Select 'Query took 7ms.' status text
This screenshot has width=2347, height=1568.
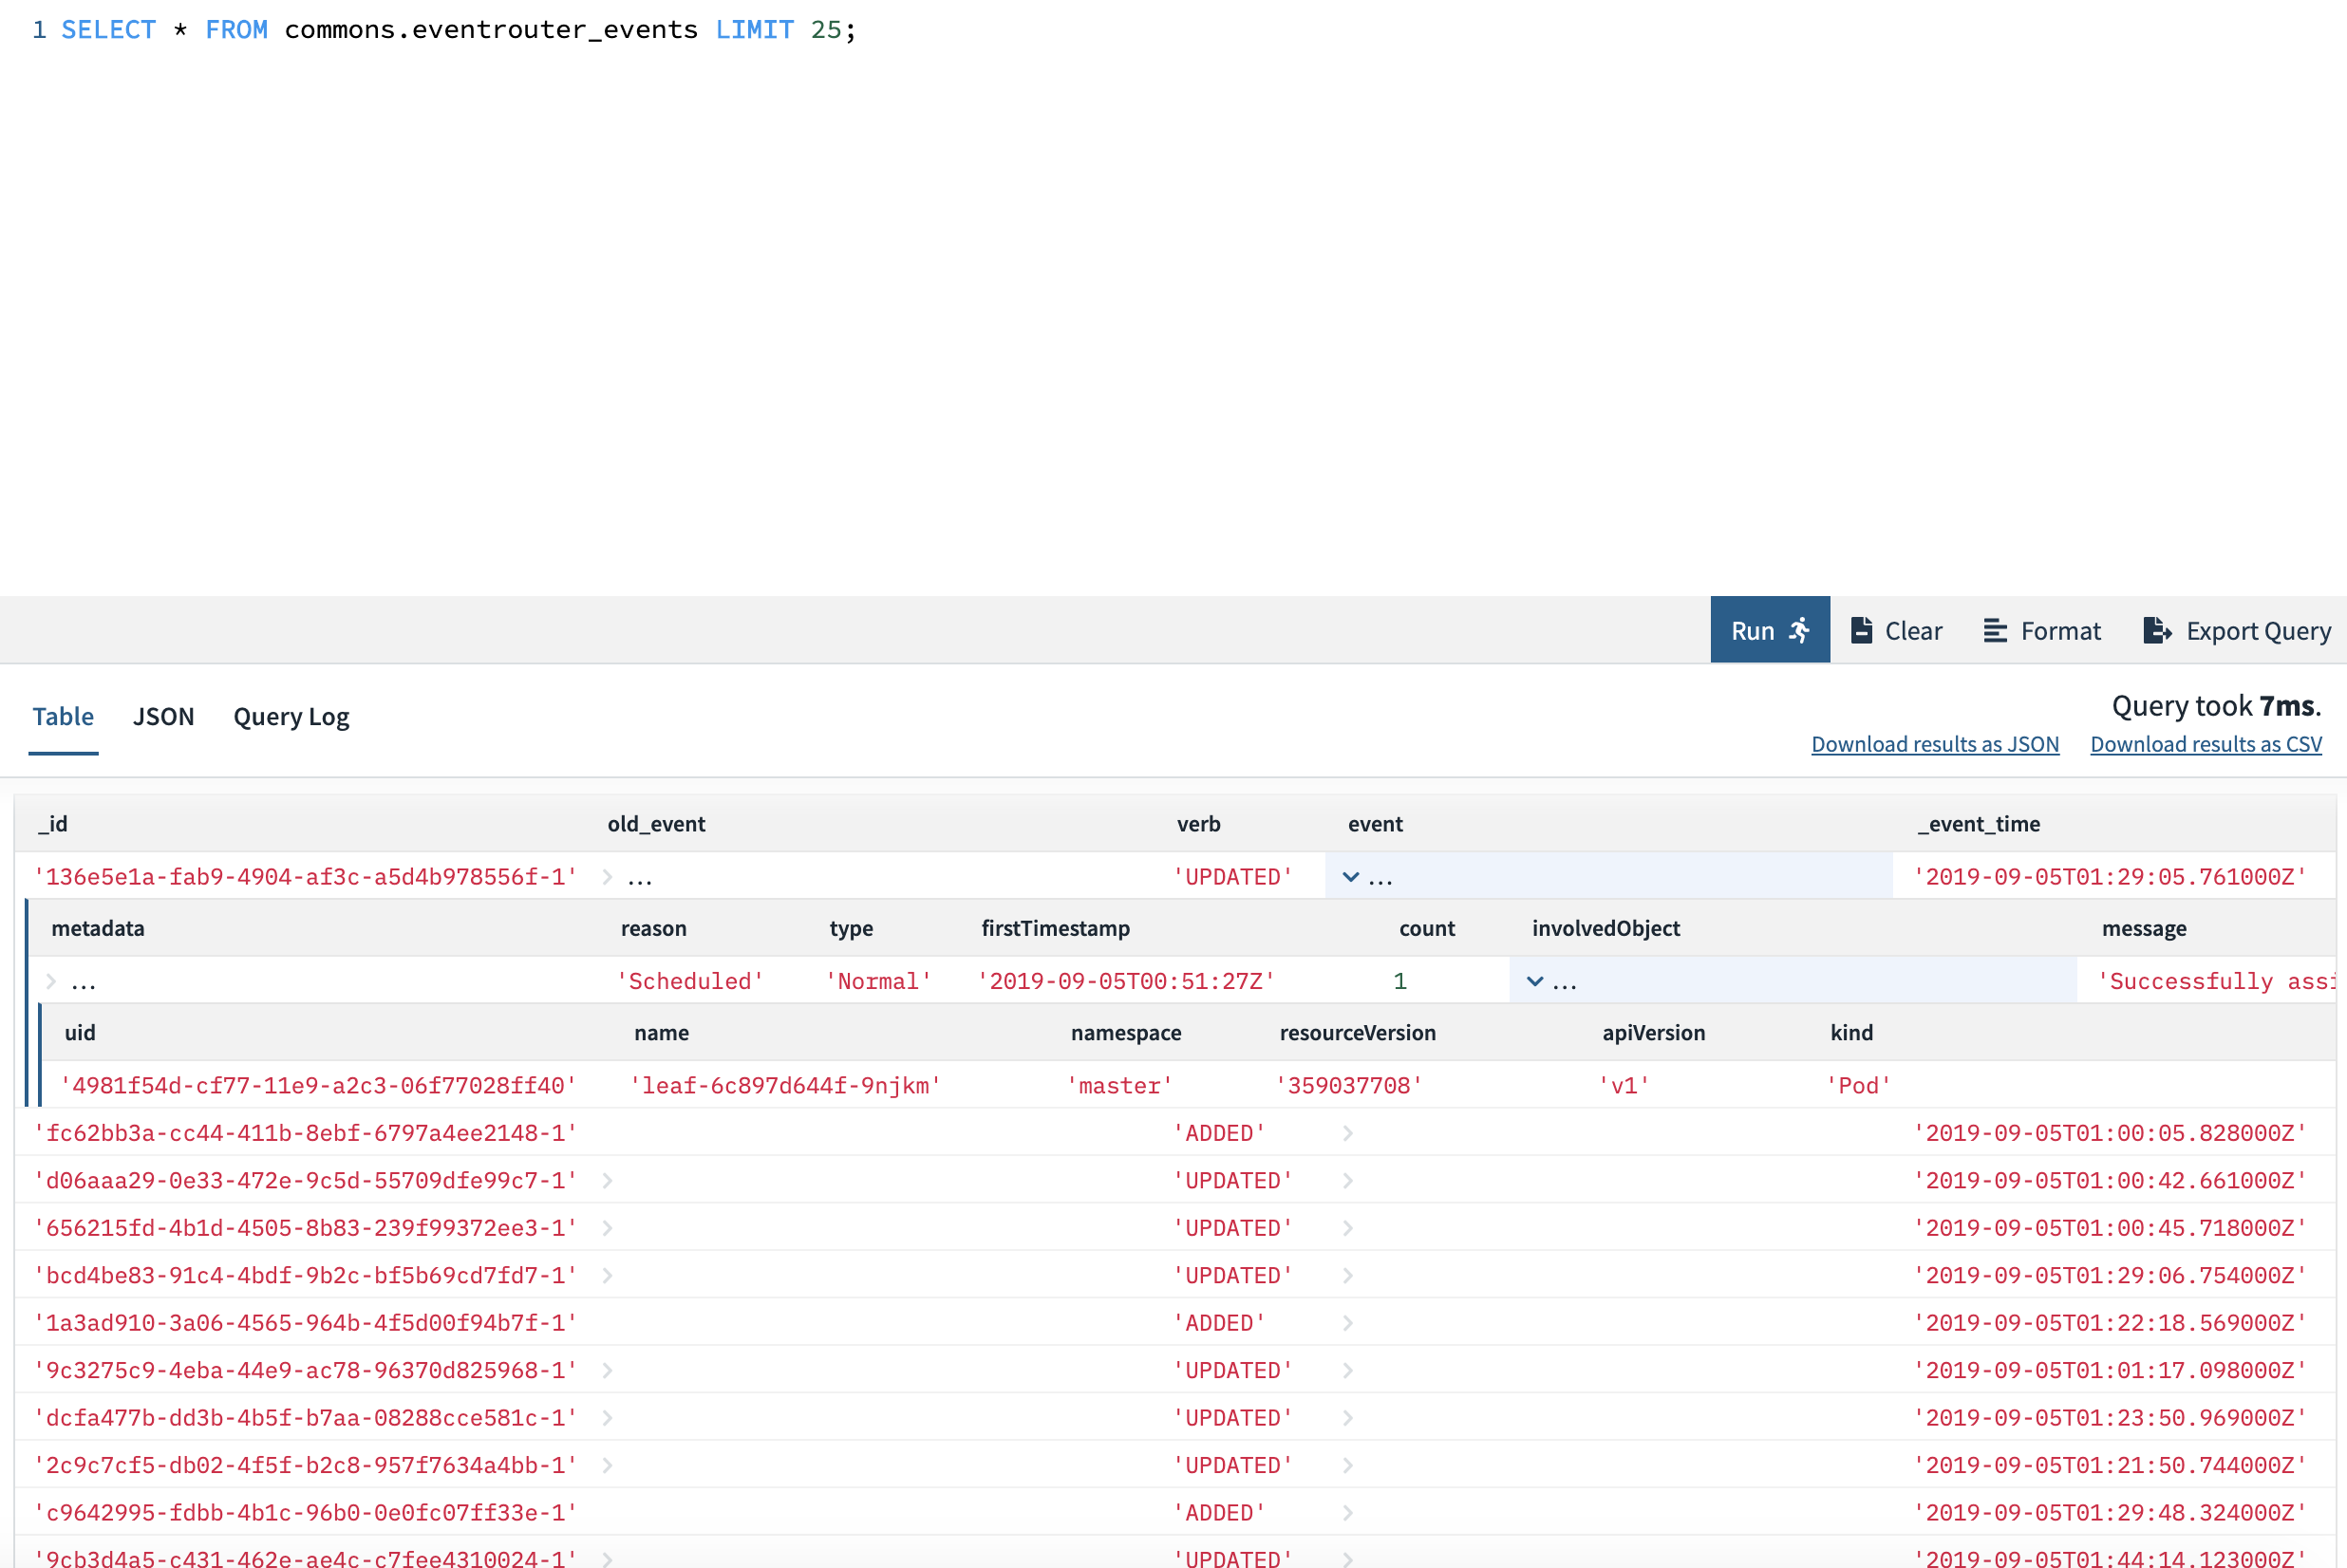(2216, 706)
